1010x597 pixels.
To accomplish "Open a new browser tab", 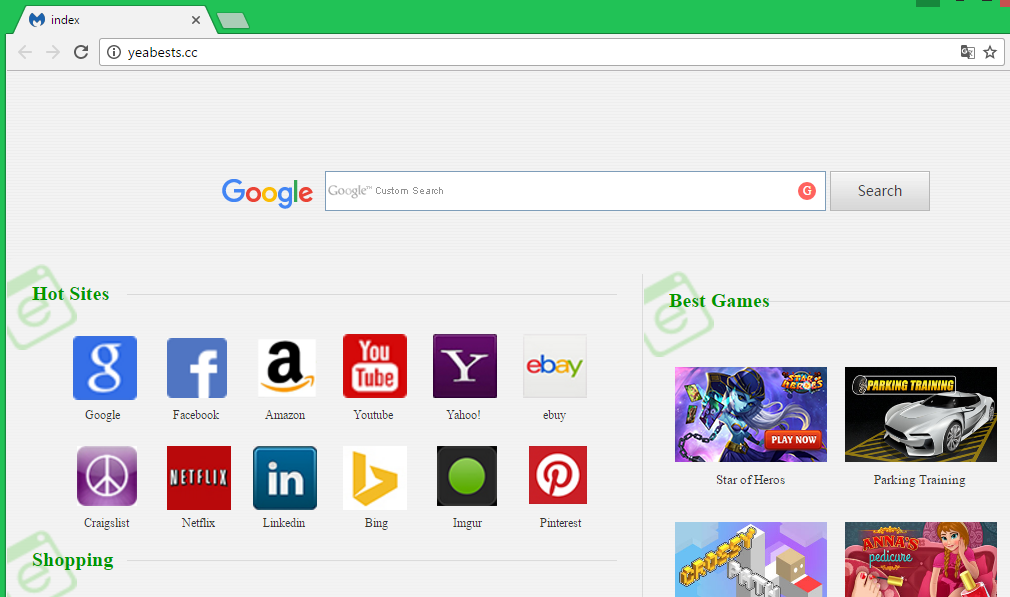I will 233,21.
